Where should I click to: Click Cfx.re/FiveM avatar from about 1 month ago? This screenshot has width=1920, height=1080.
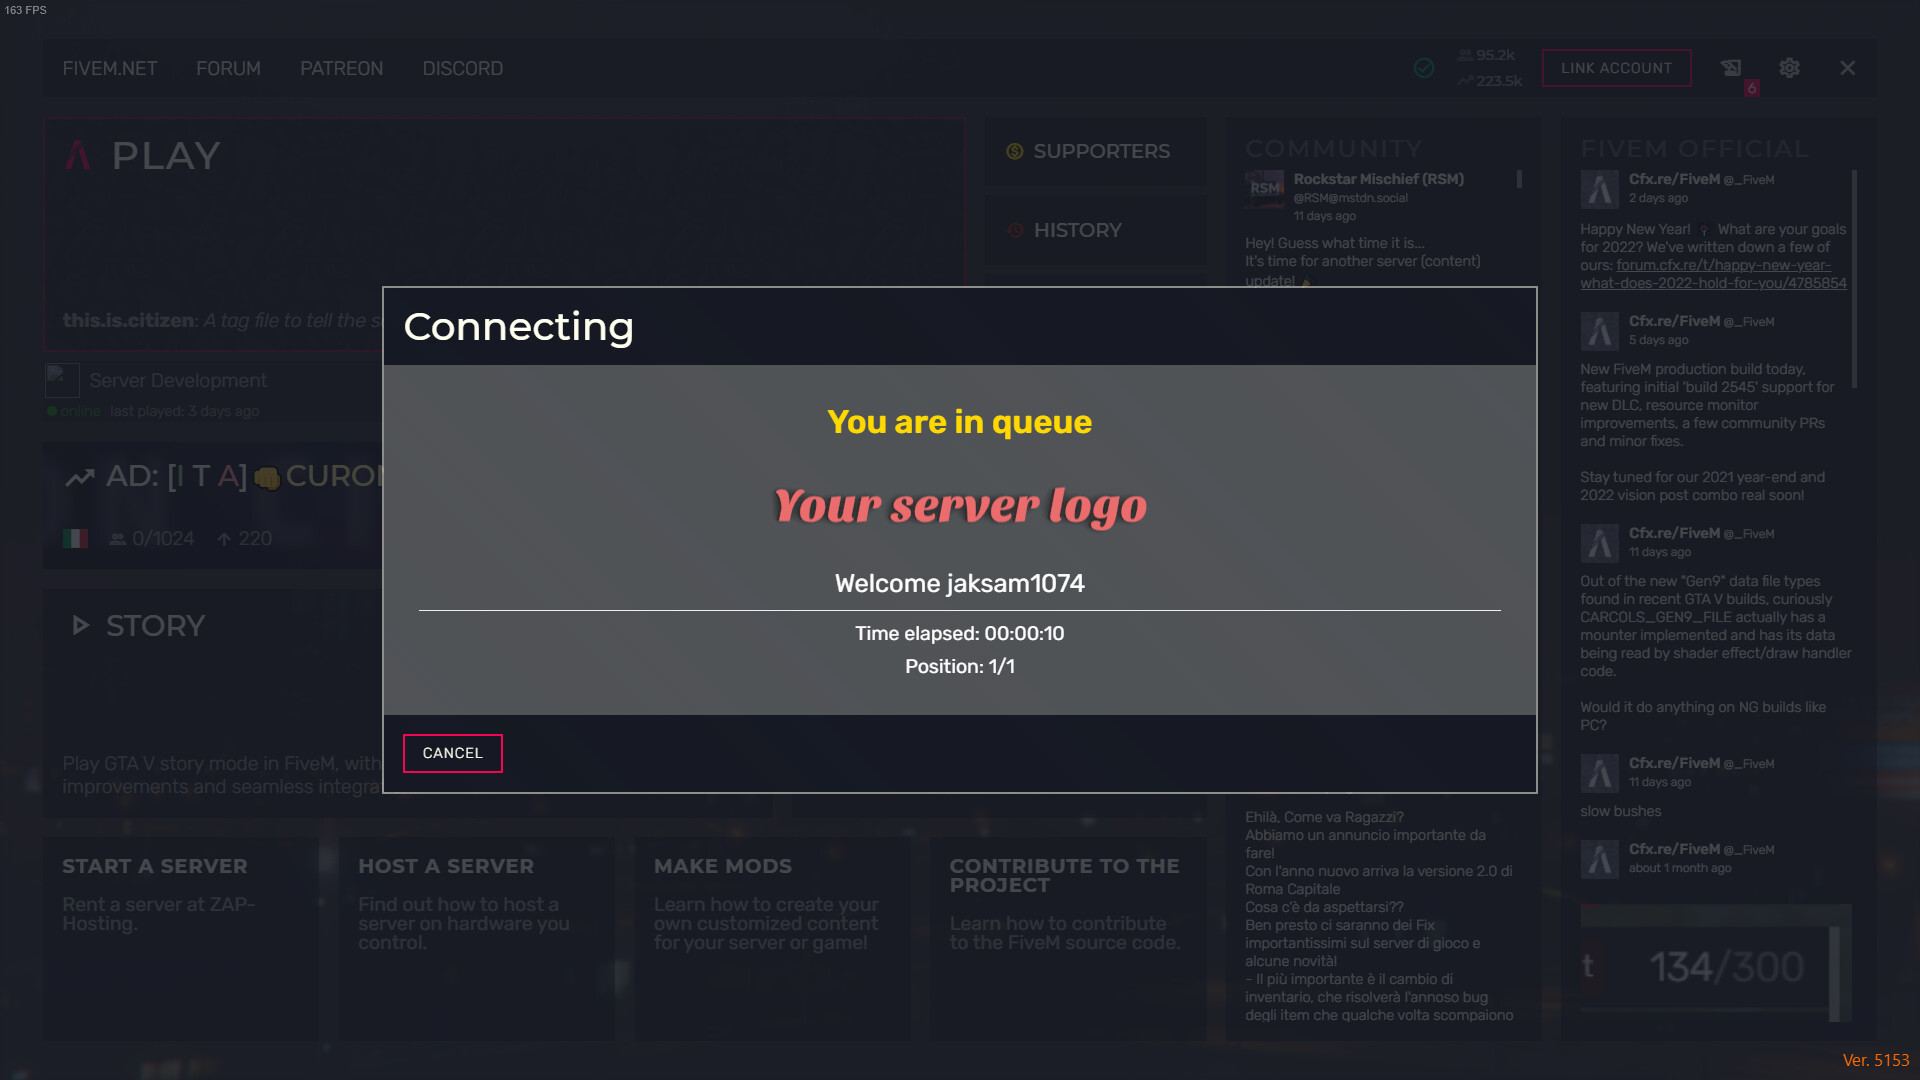(1599, 859)
